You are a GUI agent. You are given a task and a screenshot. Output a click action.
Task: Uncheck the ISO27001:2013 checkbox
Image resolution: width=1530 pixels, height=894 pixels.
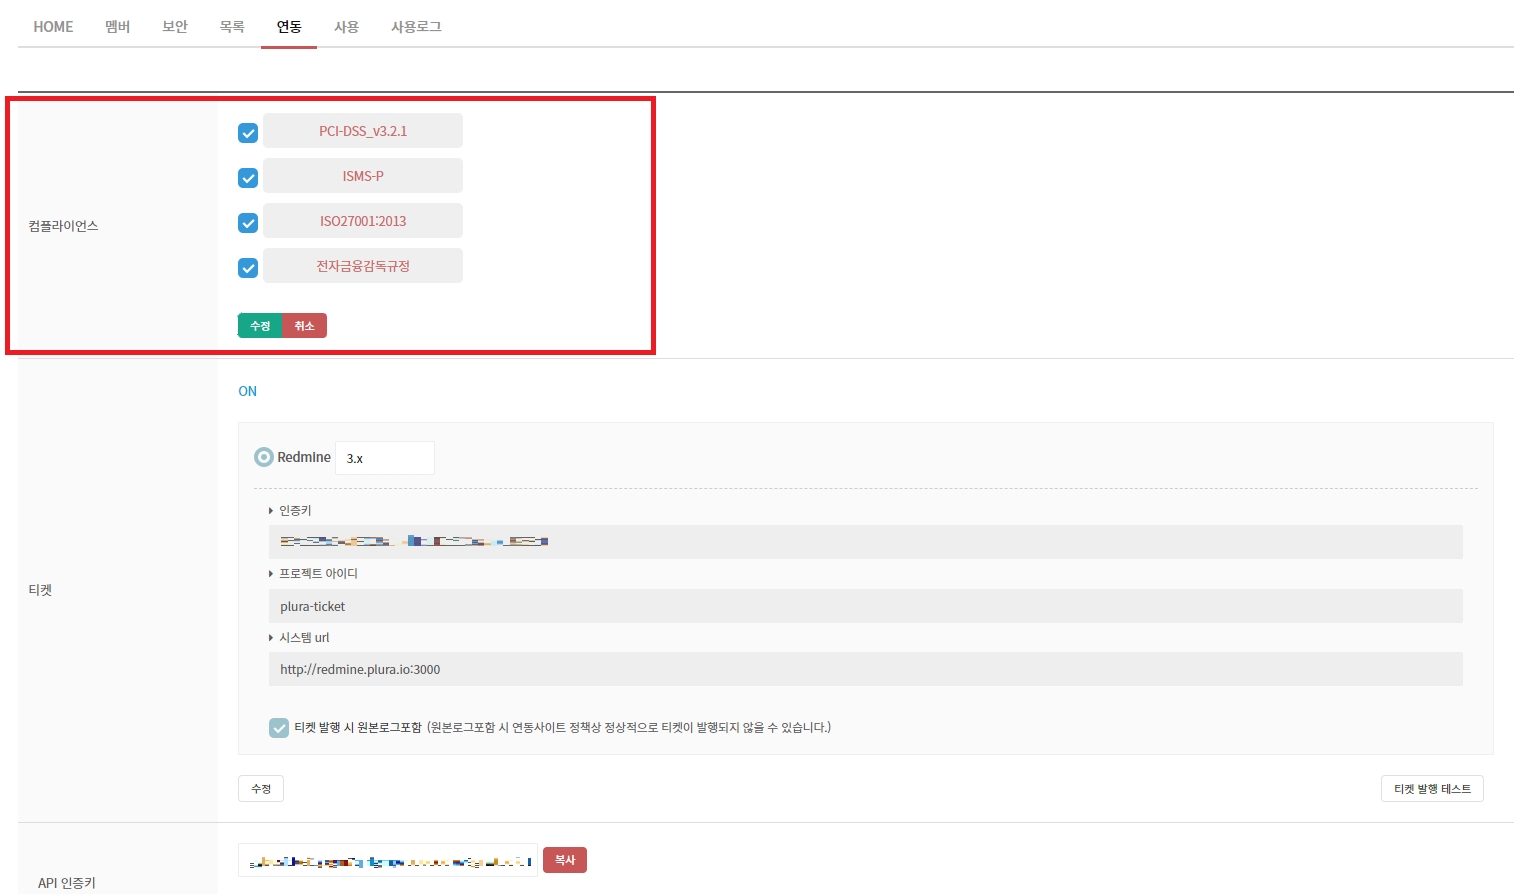coord(248,223)
